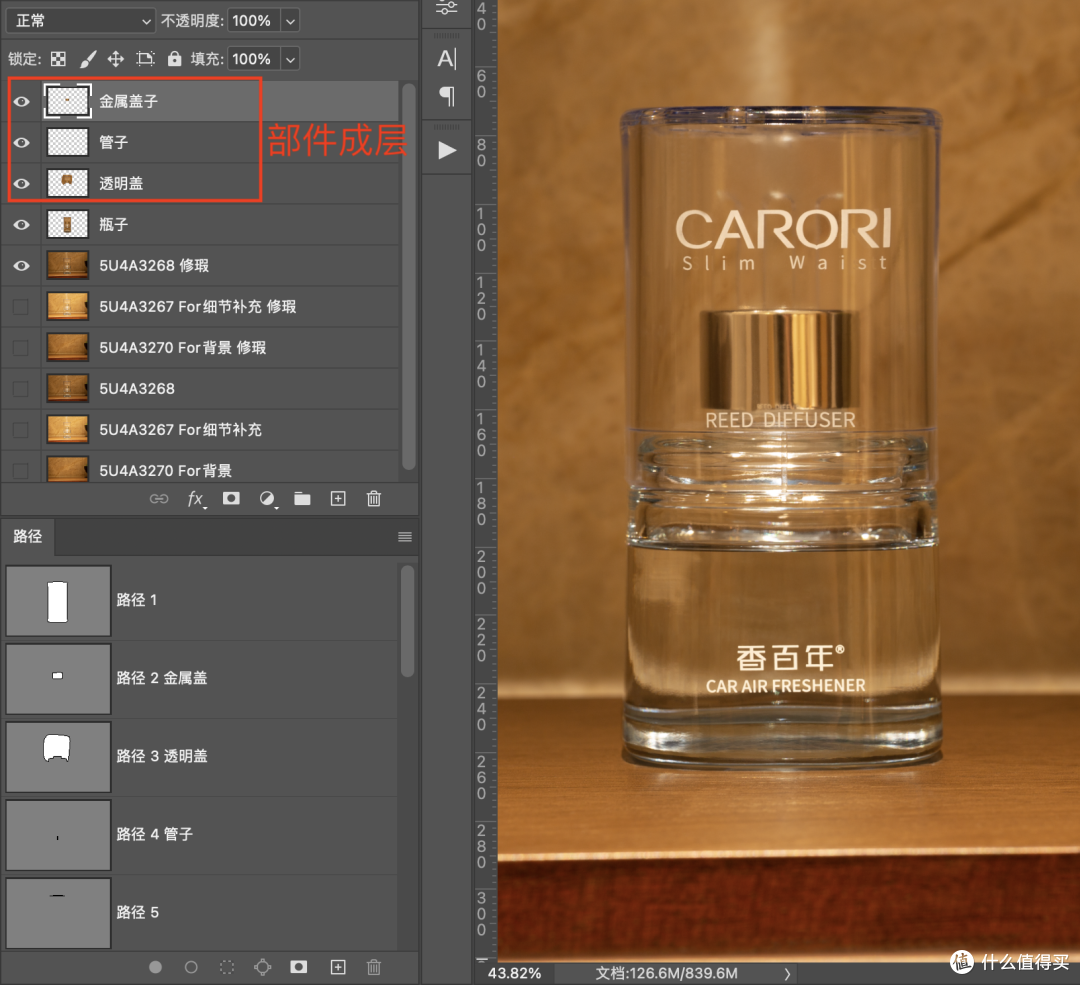This screenshot has width=1080, height=985.
Task: Click the 文档:126.6M/839.6M status text
Action: coord(666,974)
